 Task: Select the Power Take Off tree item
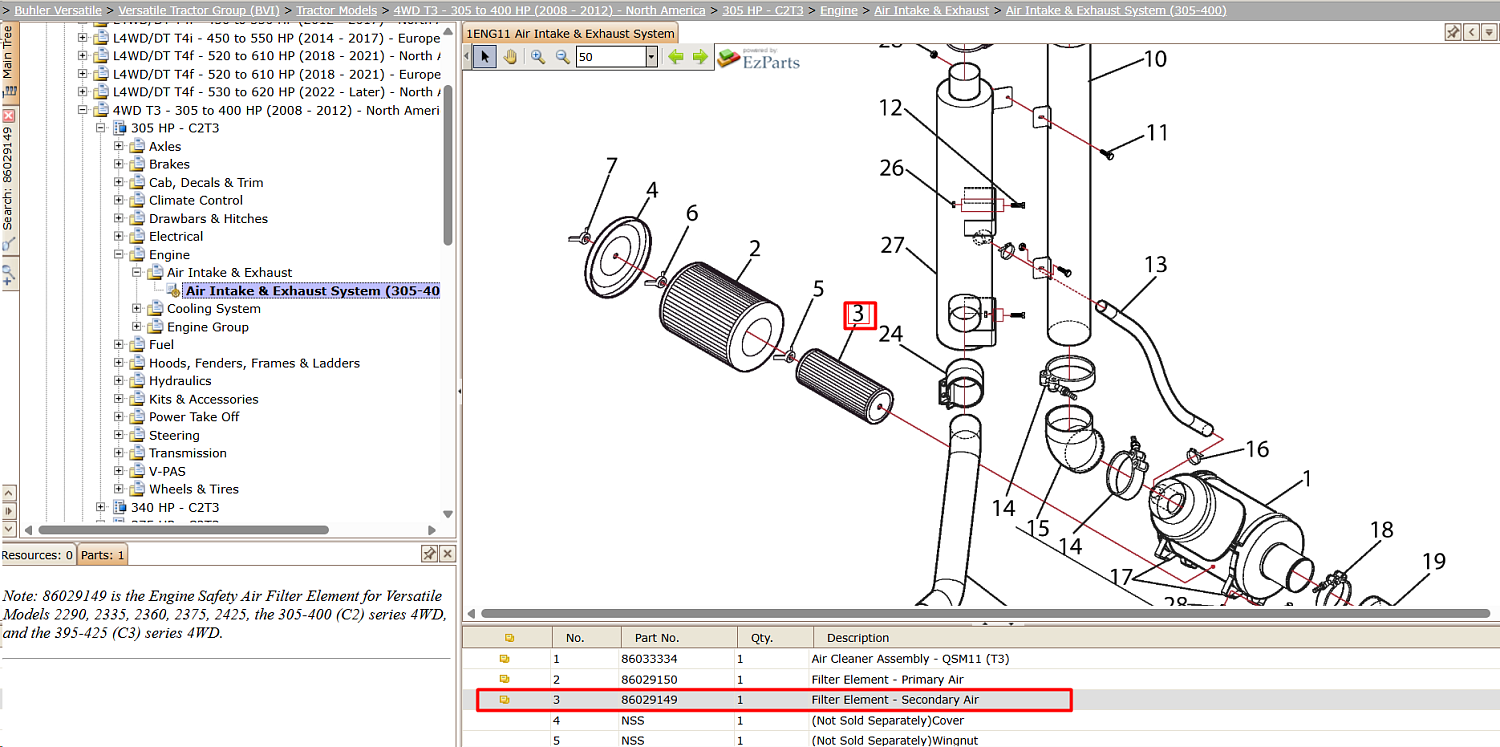[194, 417]
